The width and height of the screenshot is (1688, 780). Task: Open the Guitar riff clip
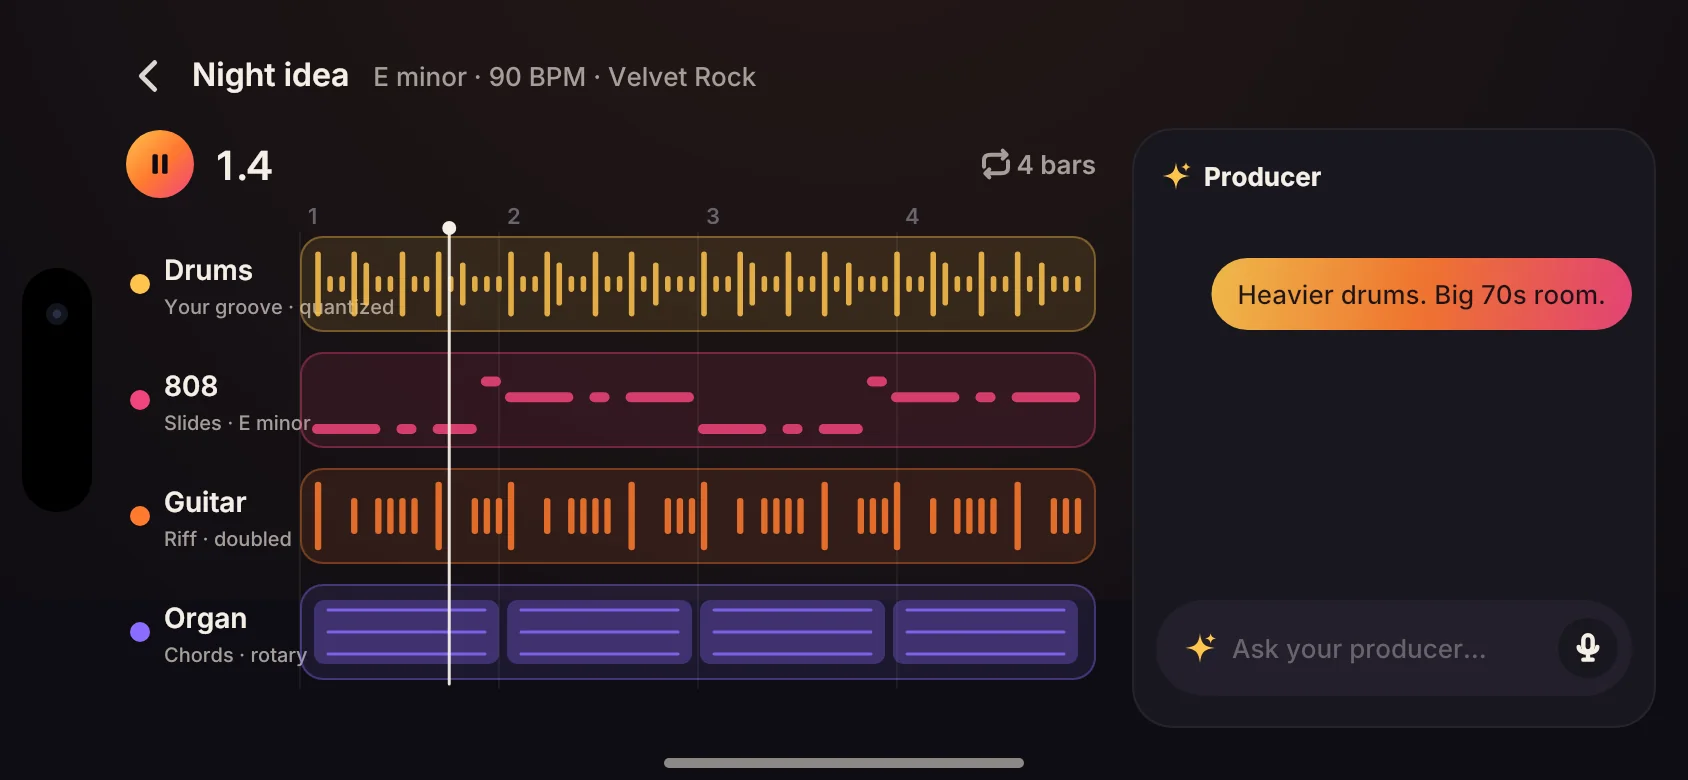pos(698,516)
